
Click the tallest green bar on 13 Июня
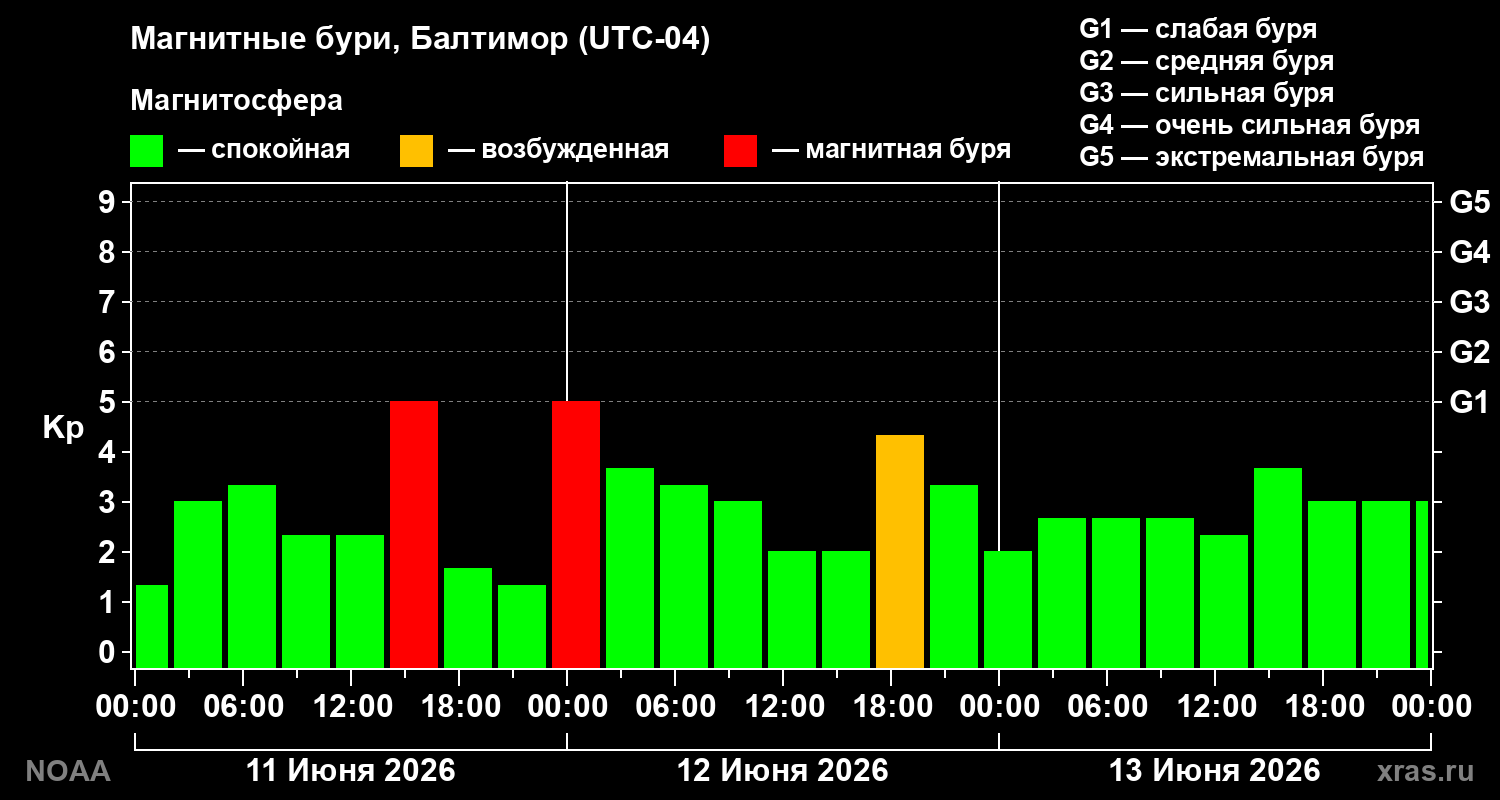click(1278, 568)
